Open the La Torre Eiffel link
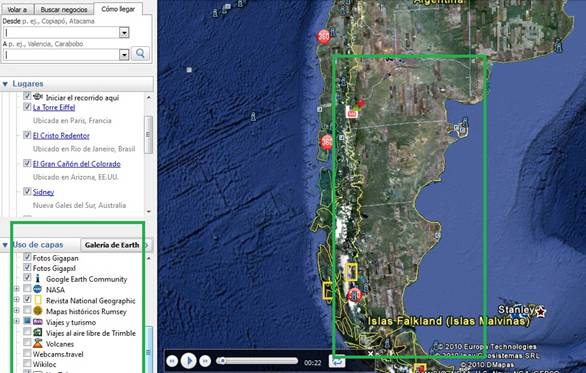 pyautogui.click(x=54, y=108)
